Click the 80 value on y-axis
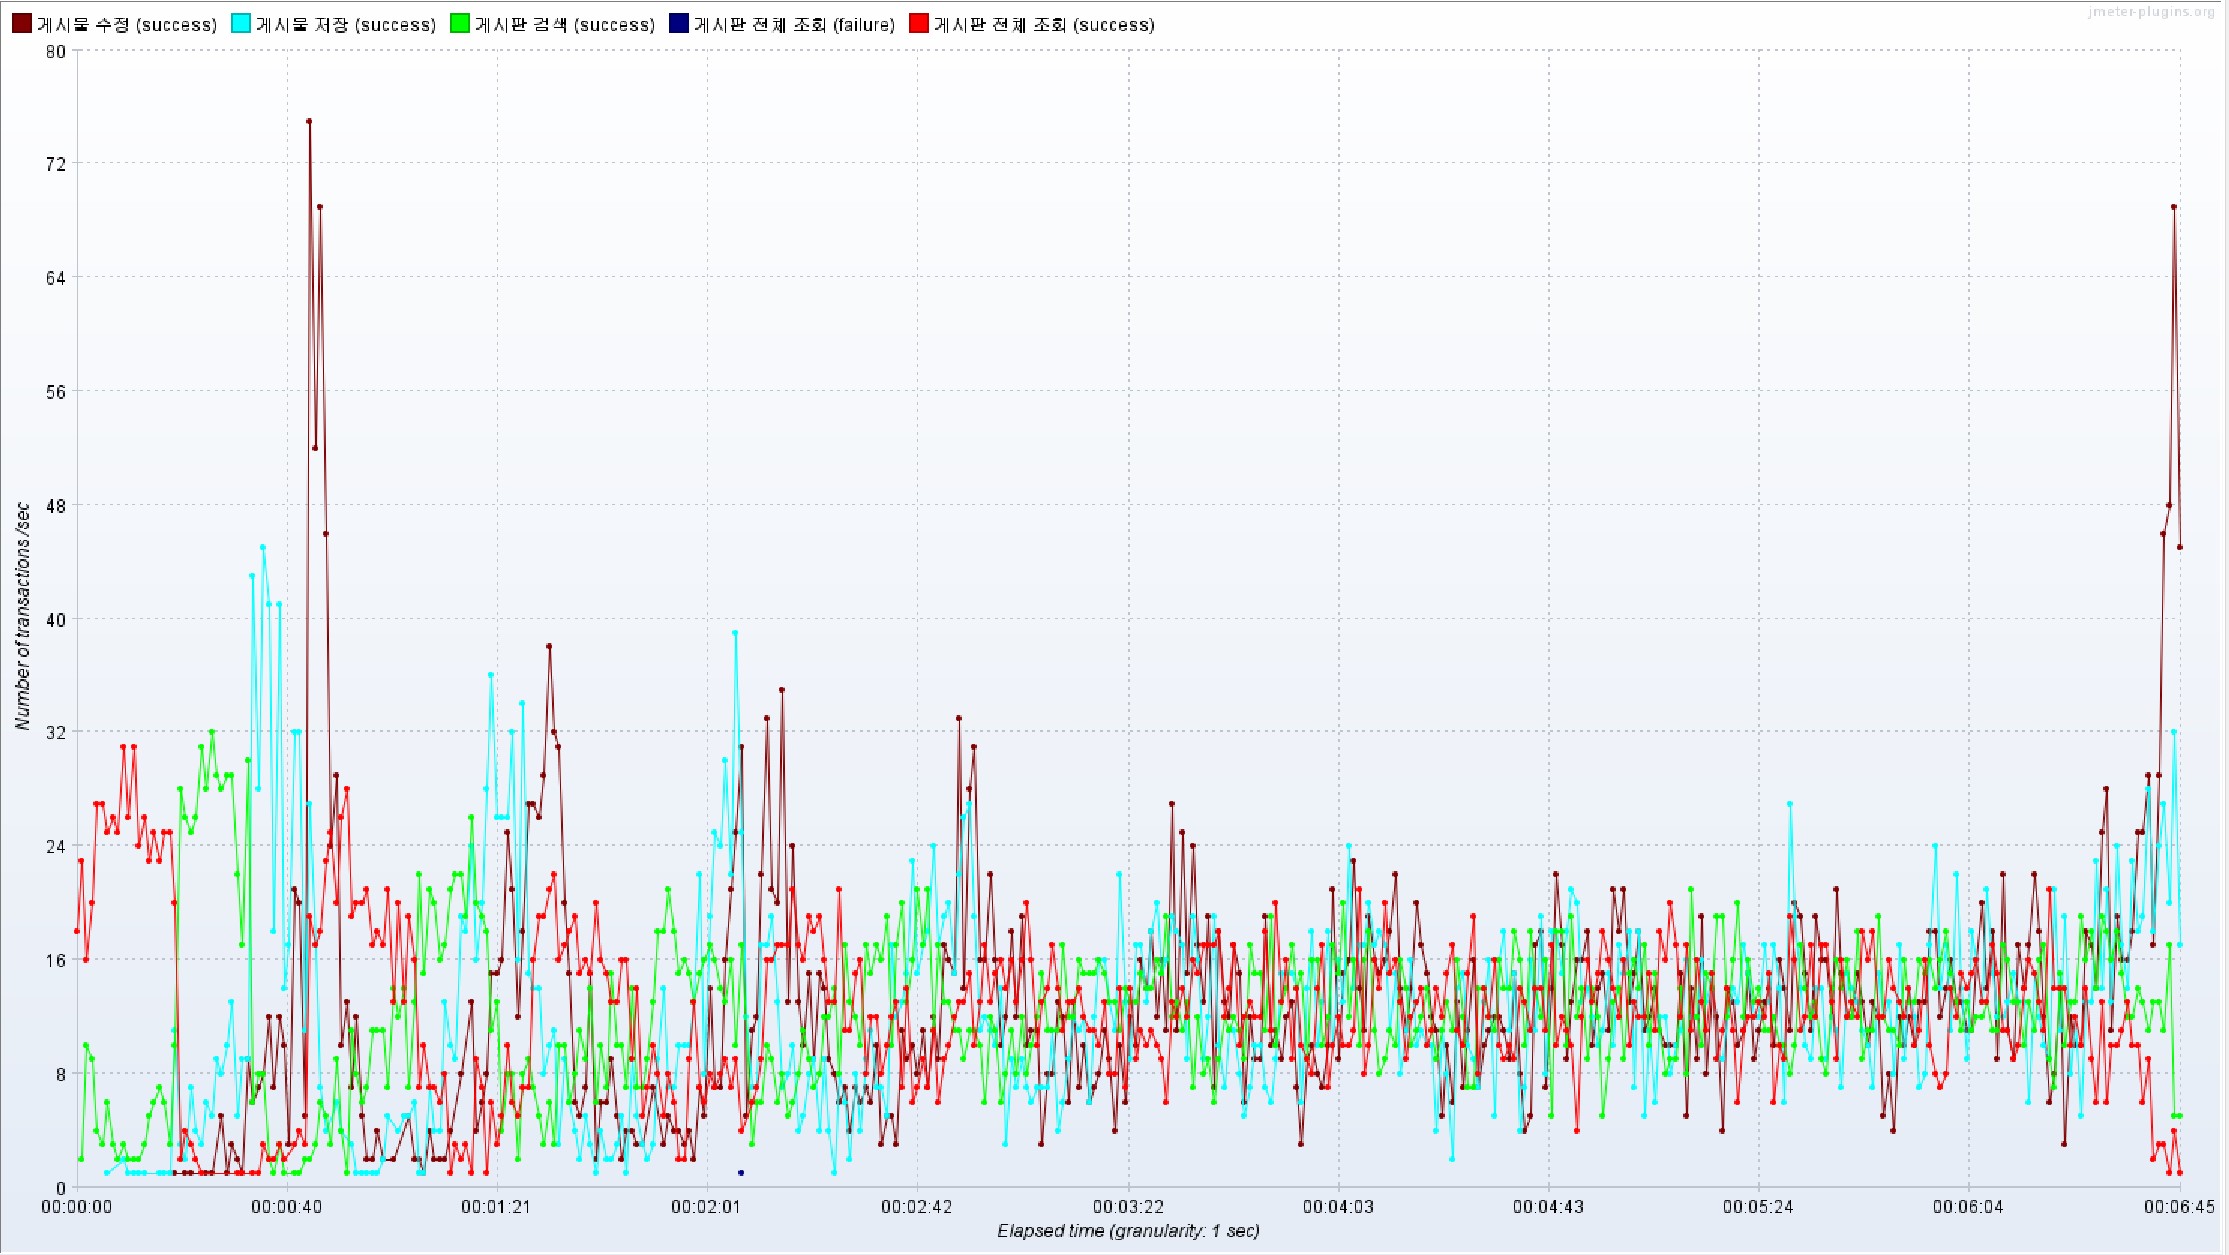Viewport: 2229px width, 1255px height. click(56, 51)
